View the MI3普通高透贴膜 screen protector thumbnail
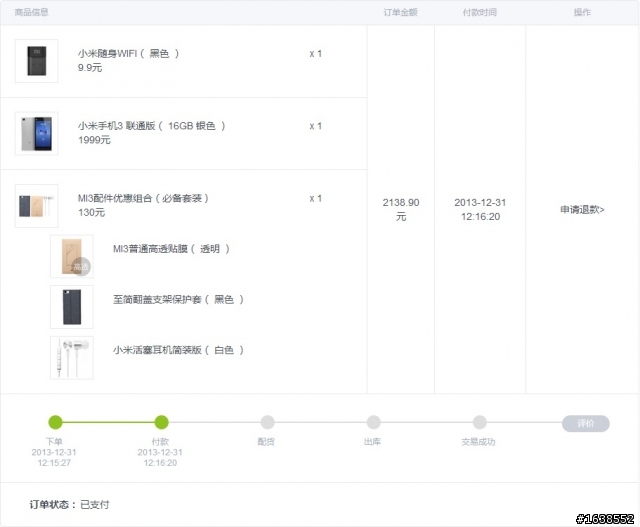This screenshot has width=640, height=527. pos(72,256)
